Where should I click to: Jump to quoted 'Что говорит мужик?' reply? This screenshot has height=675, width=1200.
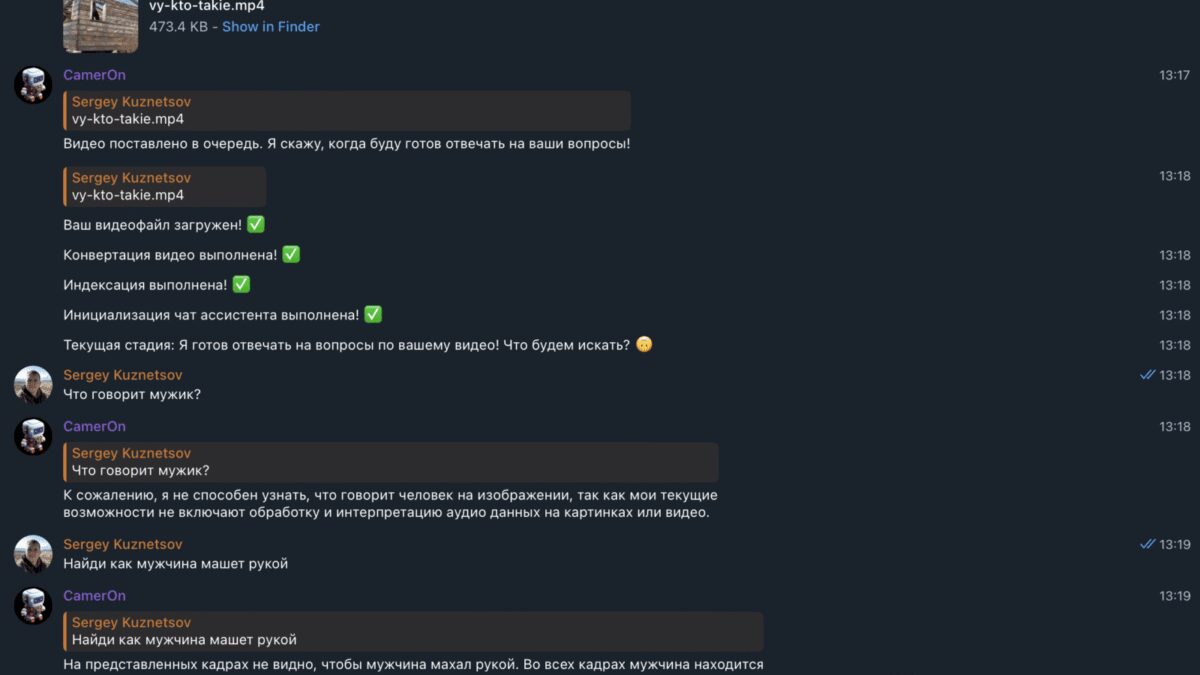(390, 462)
